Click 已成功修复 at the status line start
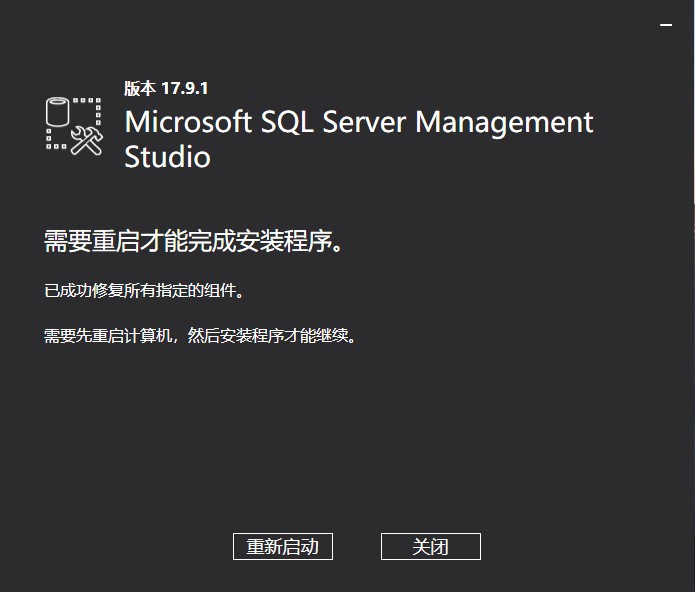 pos(83,292)
